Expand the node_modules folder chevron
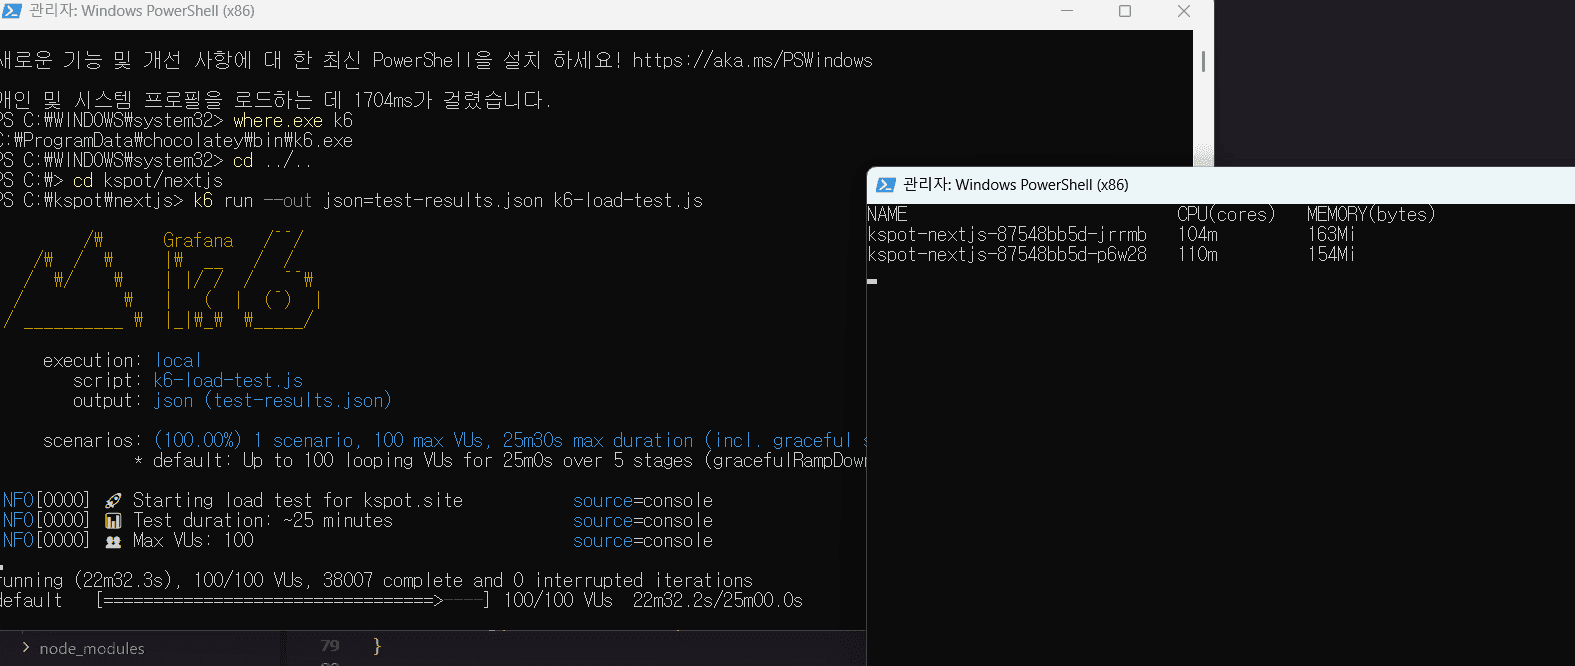The height and width of the screenshot is (666, 1575). tap(25, 648)
